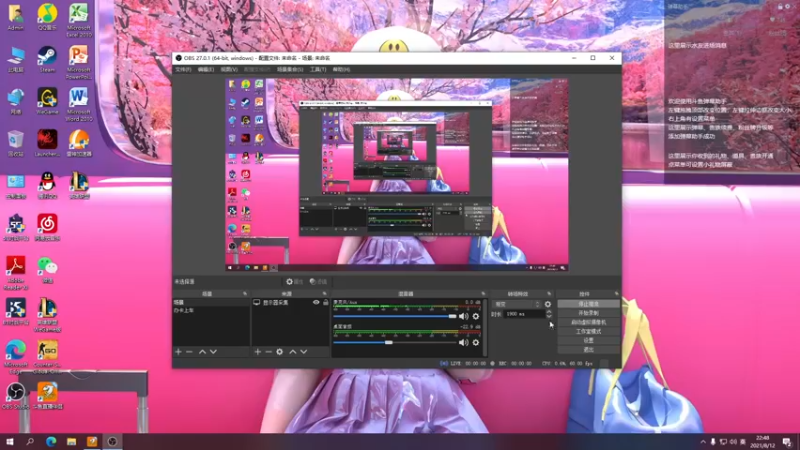The height and width of the screenshot is (450, 800).
Task: Mute the microphone track speaker icon
Action: (463, 316)
